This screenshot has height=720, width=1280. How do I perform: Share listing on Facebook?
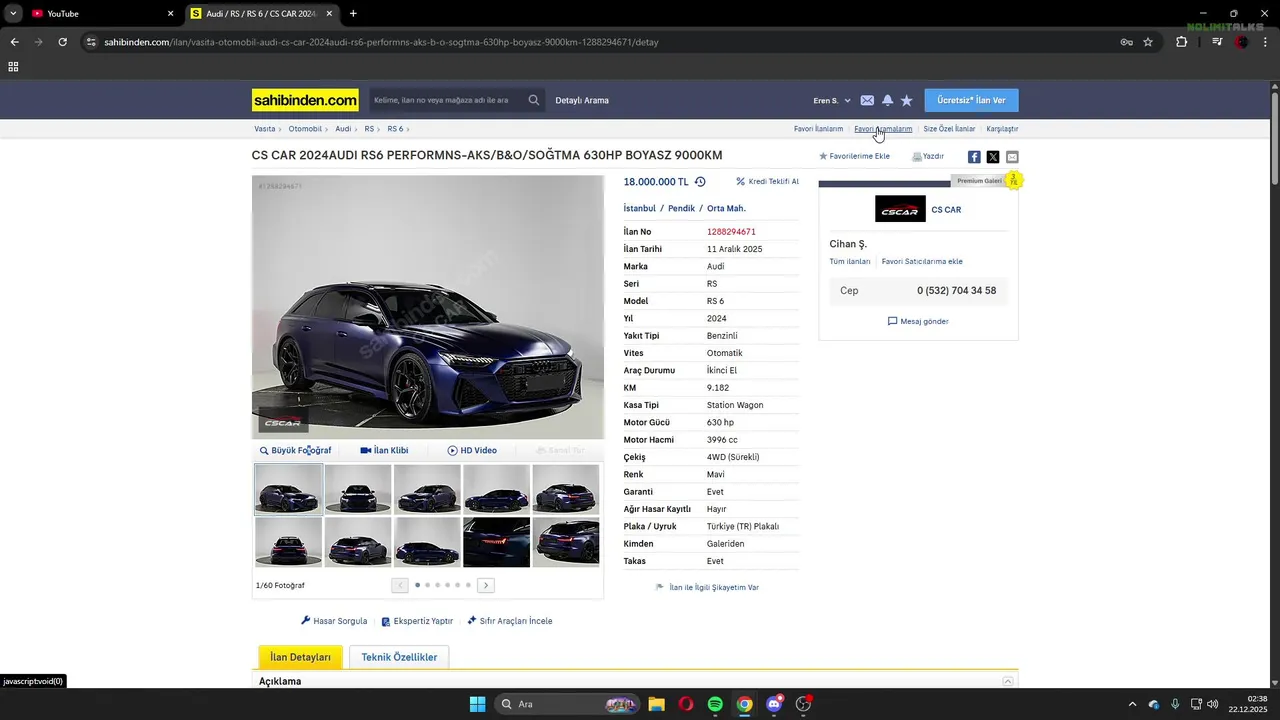974,157
